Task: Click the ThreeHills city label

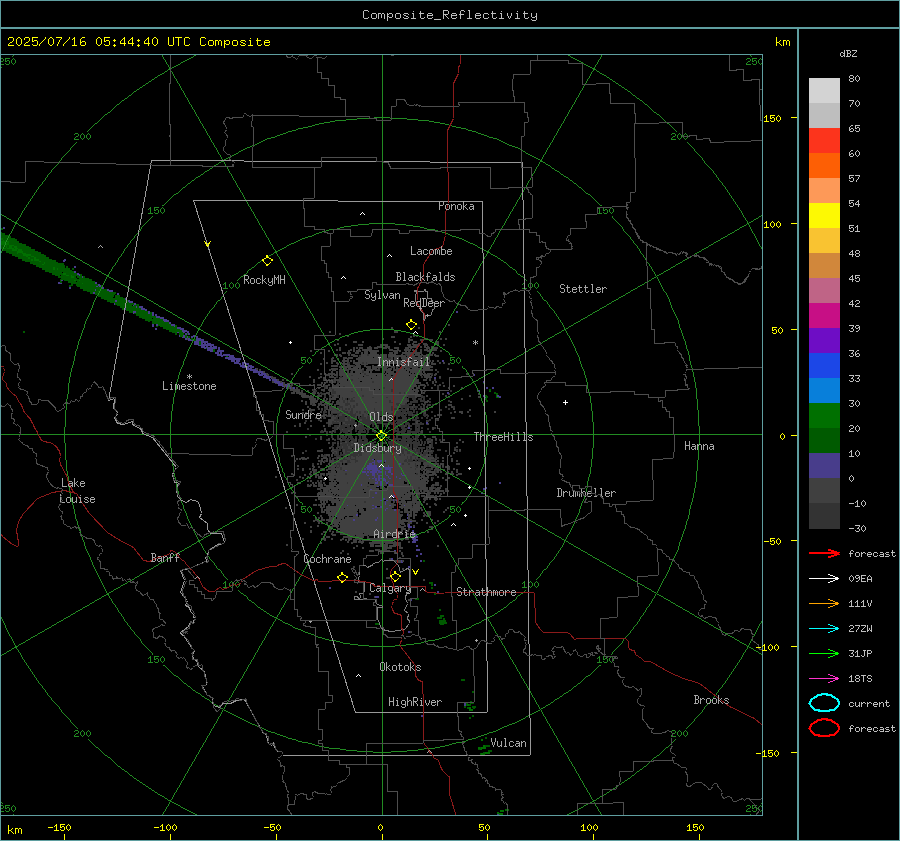Action: coord(503,437)
